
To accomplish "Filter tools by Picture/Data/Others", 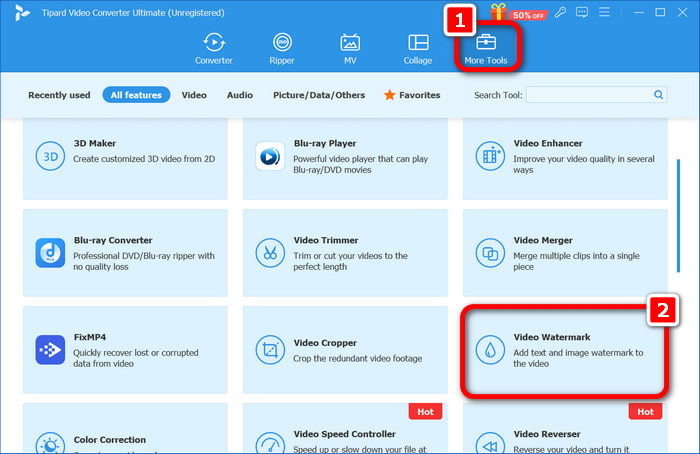I will click(x=319, y=95).
